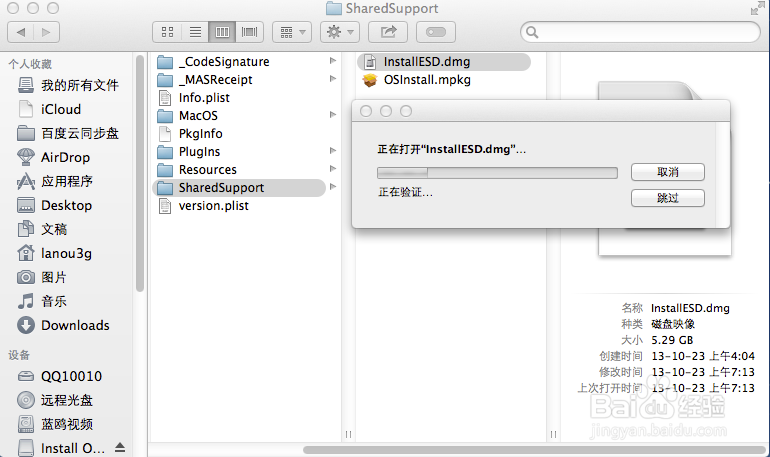The image size is (770, 457).
Task: Click the 个人收藏 Favorites header
Action: [30, 64]
